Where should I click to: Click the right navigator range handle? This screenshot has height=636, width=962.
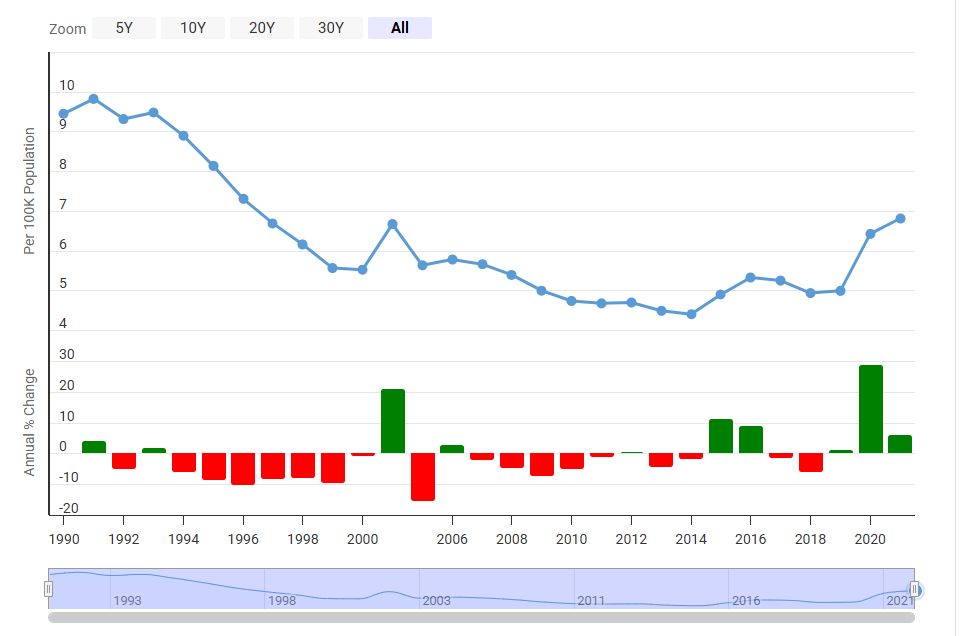click(x=914, y=590)
